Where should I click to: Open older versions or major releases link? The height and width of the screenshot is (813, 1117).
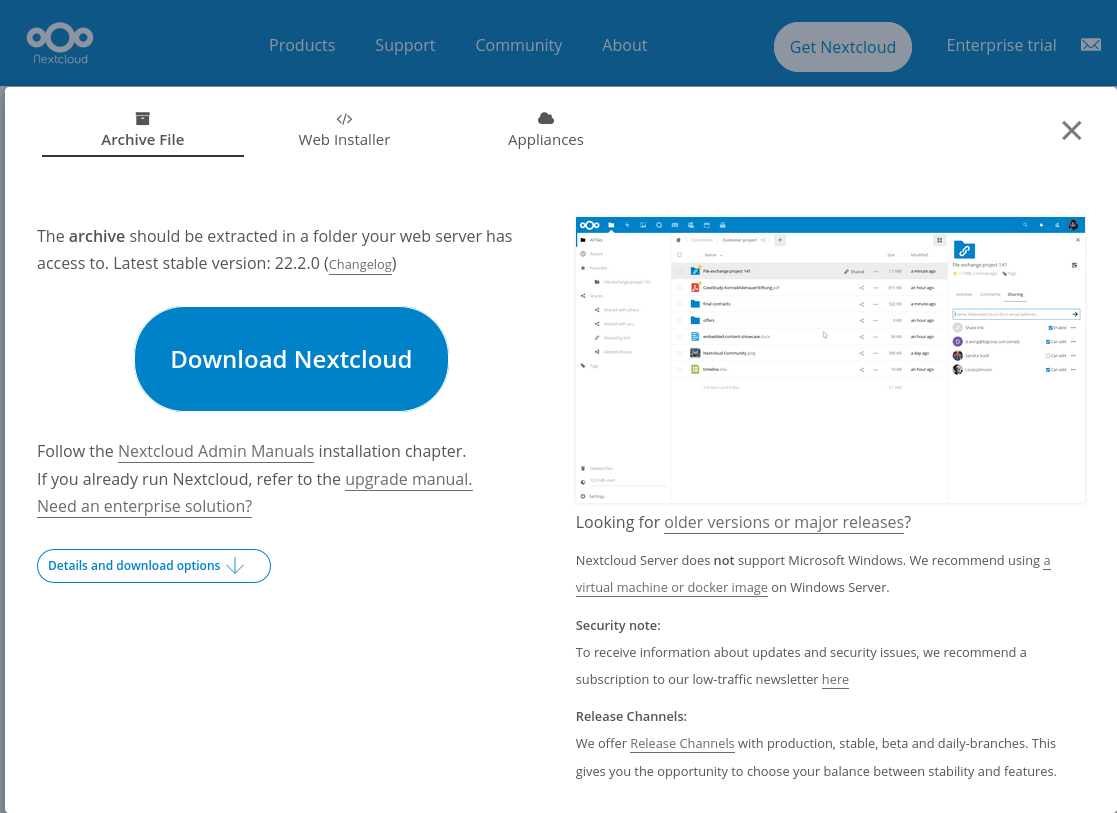(784, 522)
